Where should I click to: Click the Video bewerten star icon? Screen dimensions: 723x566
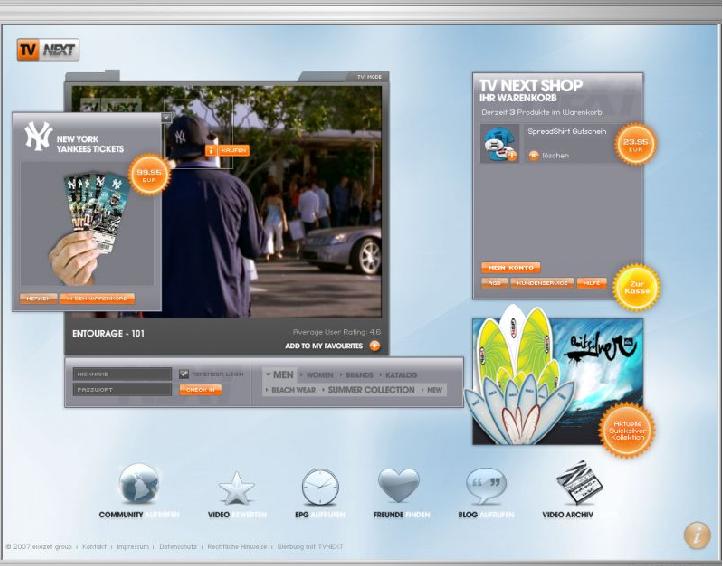tap(237, 488)
